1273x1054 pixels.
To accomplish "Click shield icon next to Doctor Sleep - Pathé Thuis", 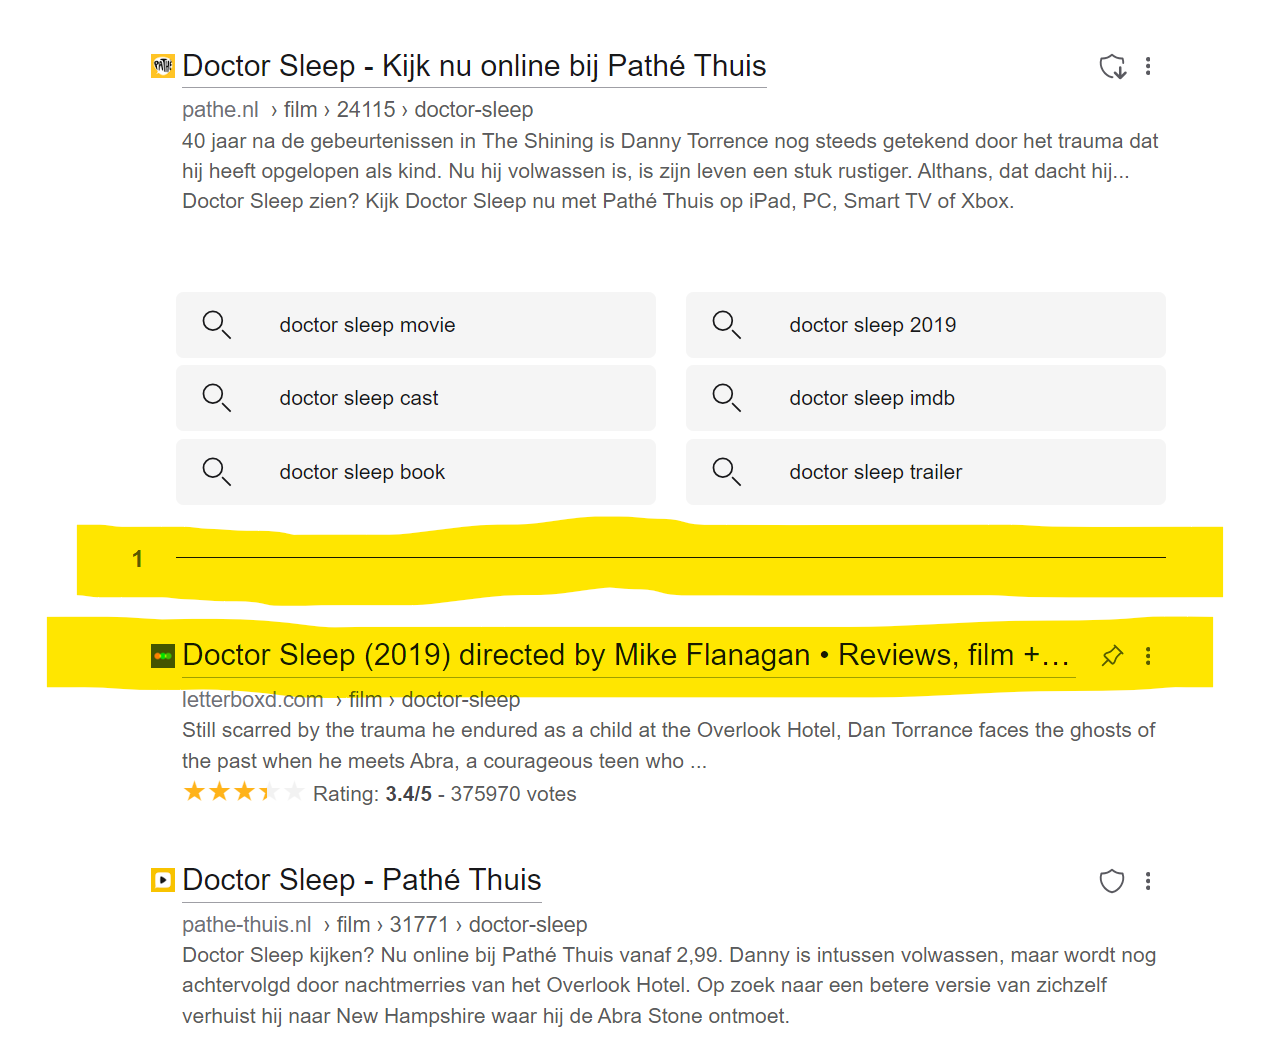I will click(x=1112, y=881).
